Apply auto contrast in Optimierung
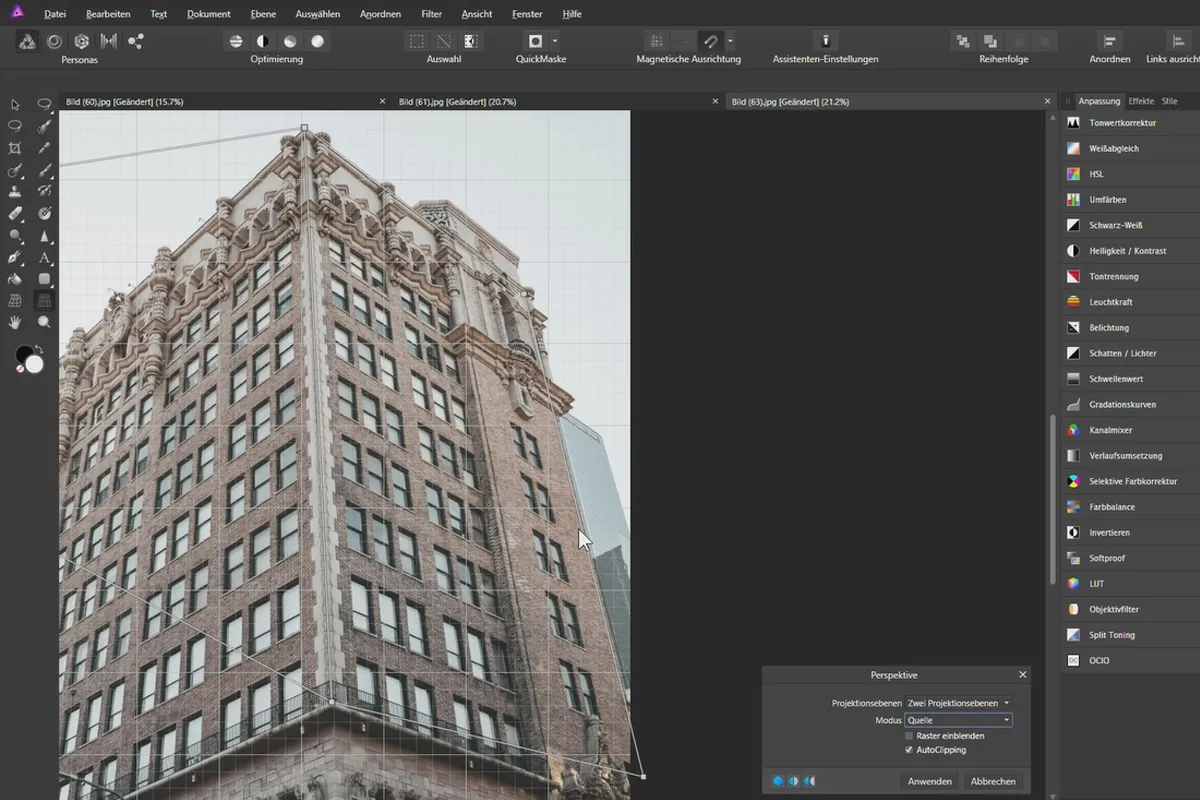The image size is (1200, 800). tap(263, 41)
